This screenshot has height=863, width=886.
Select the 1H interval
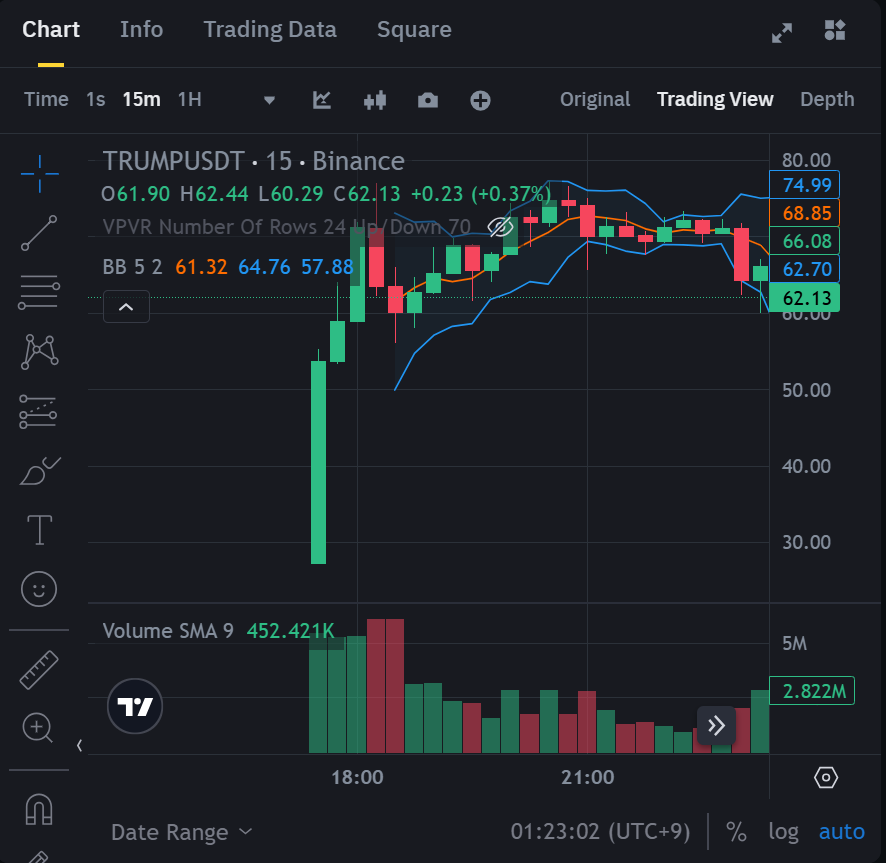coord(190,99)
